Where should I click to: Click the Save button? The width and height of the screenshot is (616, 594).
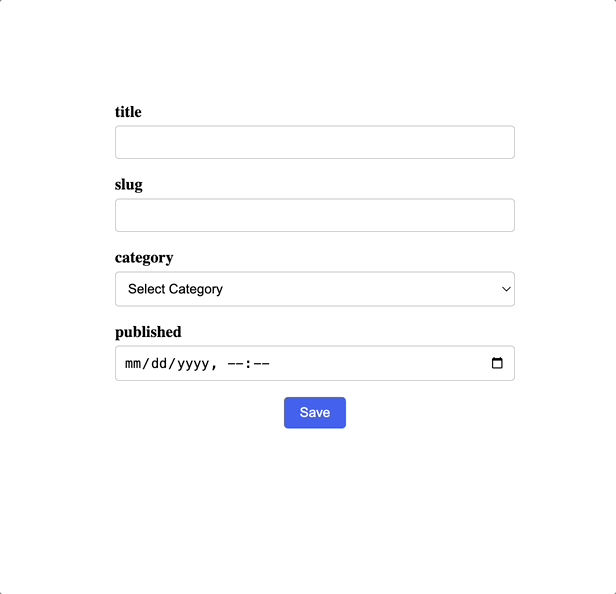click(315, 413)
